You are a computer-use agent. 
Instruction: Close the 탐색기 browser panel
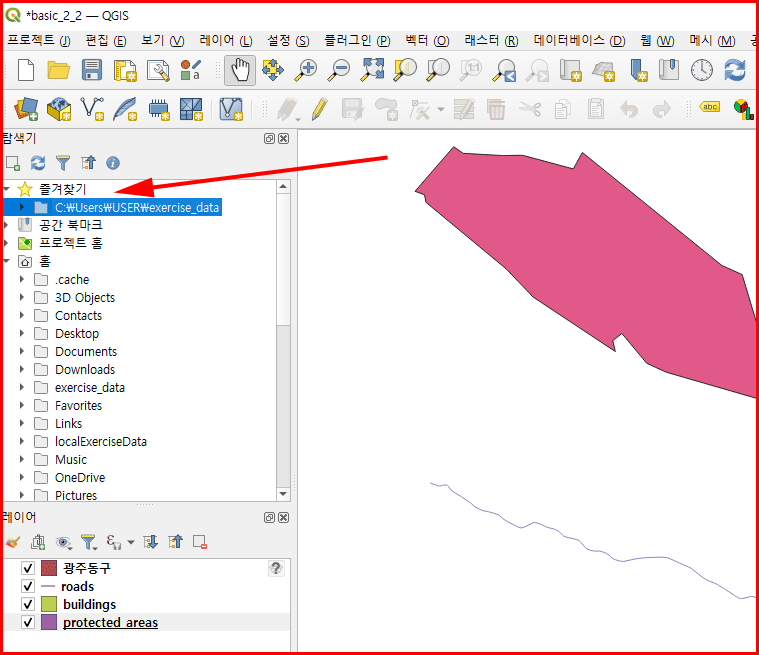284,138
